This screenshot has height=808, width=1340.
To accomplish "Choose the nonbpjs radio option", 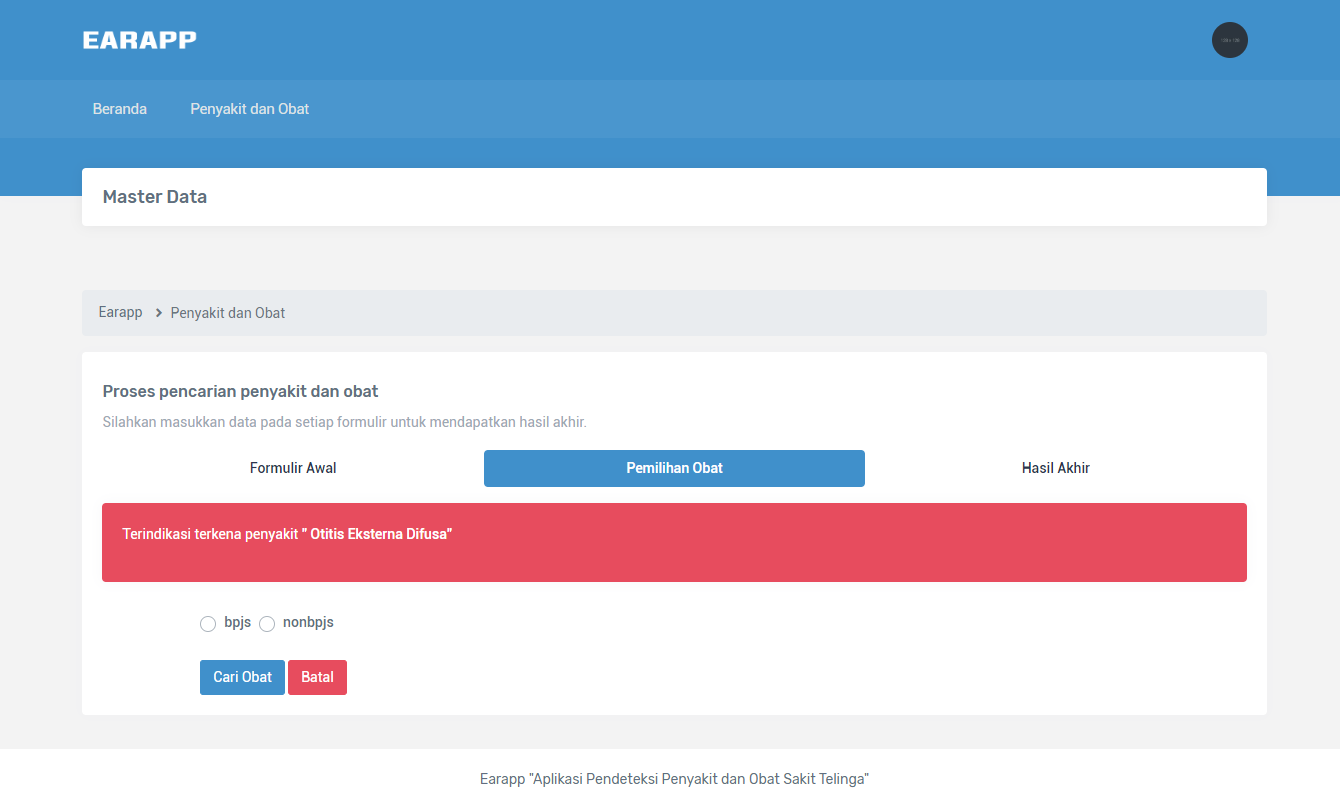I will click(x=267, y=624).
